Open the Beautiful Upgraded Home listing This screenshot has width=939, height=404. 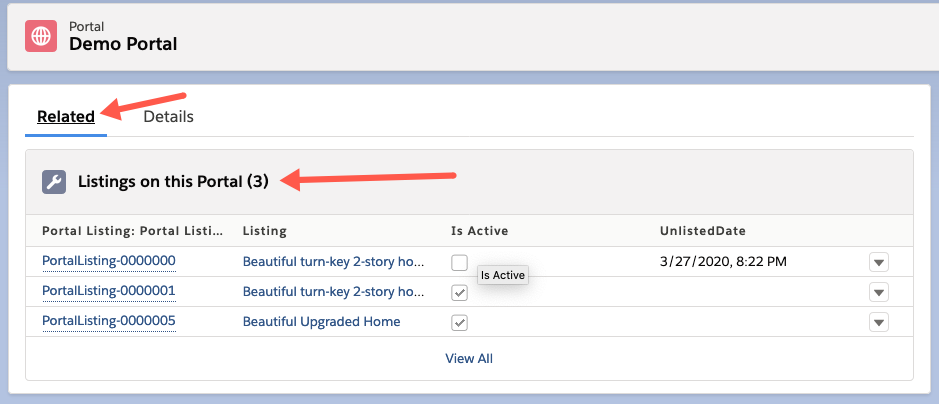[321, 322]
